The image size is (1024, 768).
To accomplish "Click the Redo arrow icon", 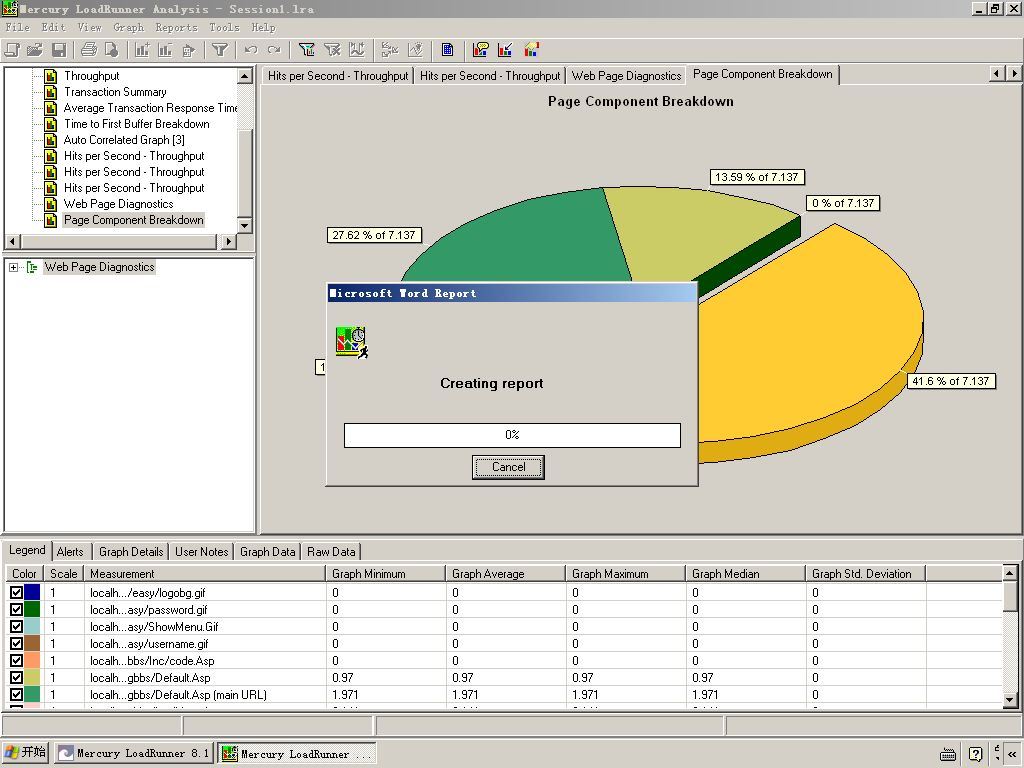I will (x=274, y=50).
